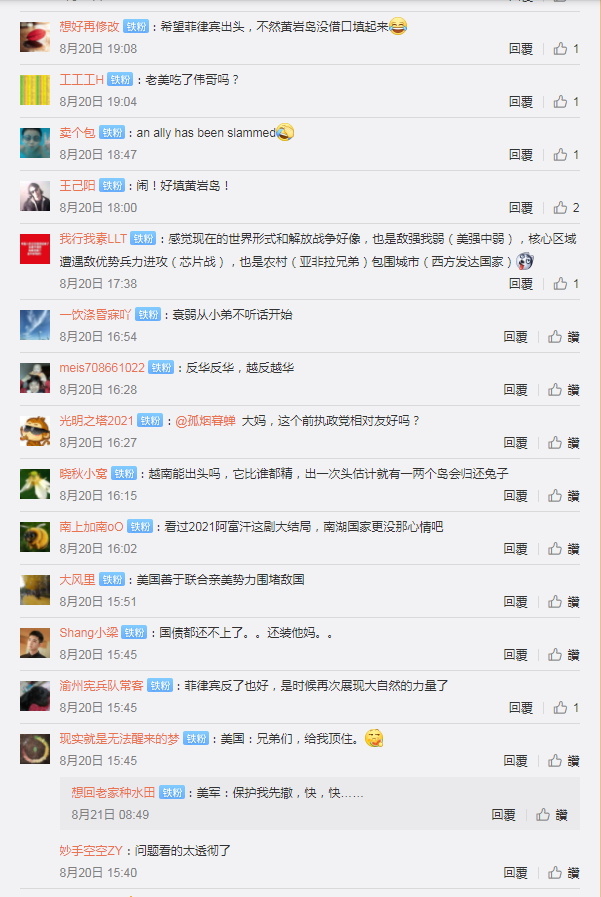The image size is (601, 897).
Task: Like 工工工H's comment with thumbs-up
Action: click(x=566, y=102)
